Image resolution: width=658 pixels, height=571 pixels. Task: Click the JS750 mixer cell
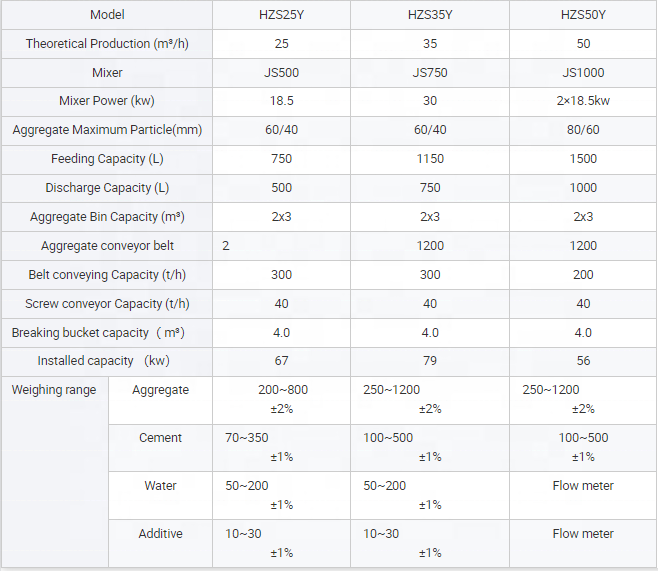pos(430,73)
